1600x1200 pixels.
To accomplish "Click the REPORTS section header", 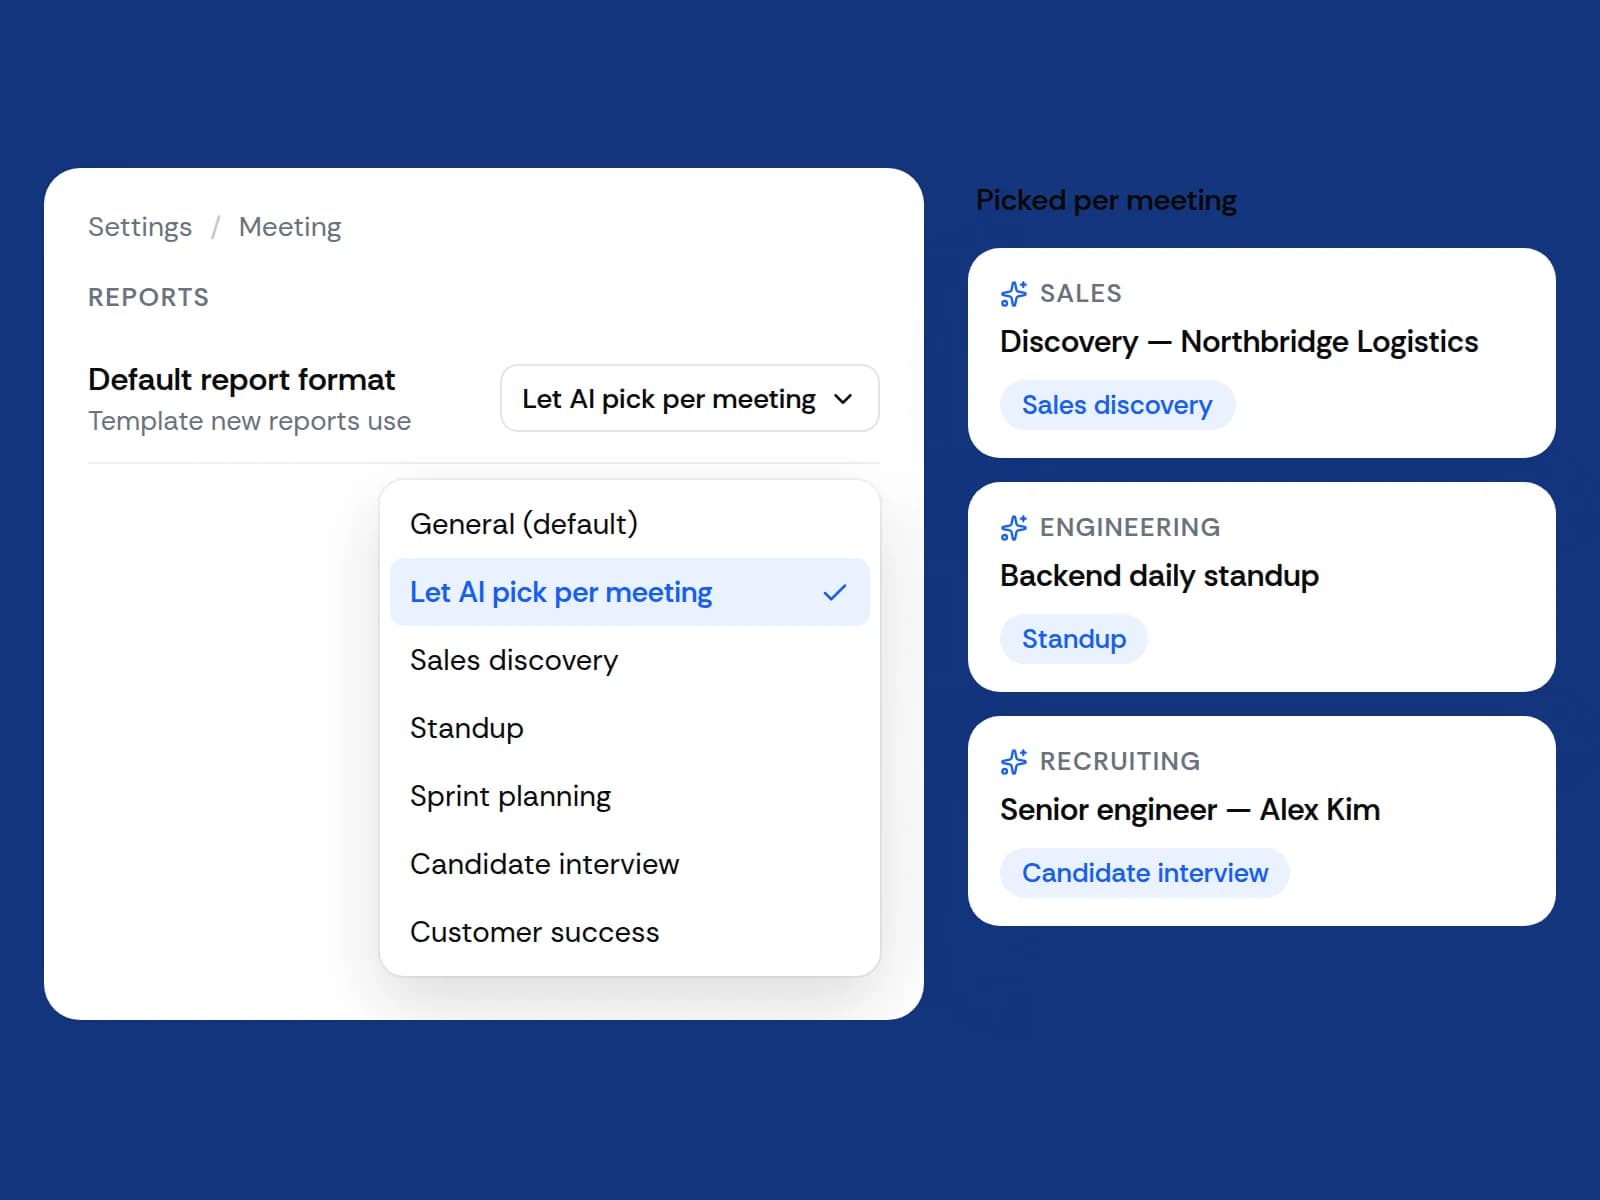I will (148, 298).
